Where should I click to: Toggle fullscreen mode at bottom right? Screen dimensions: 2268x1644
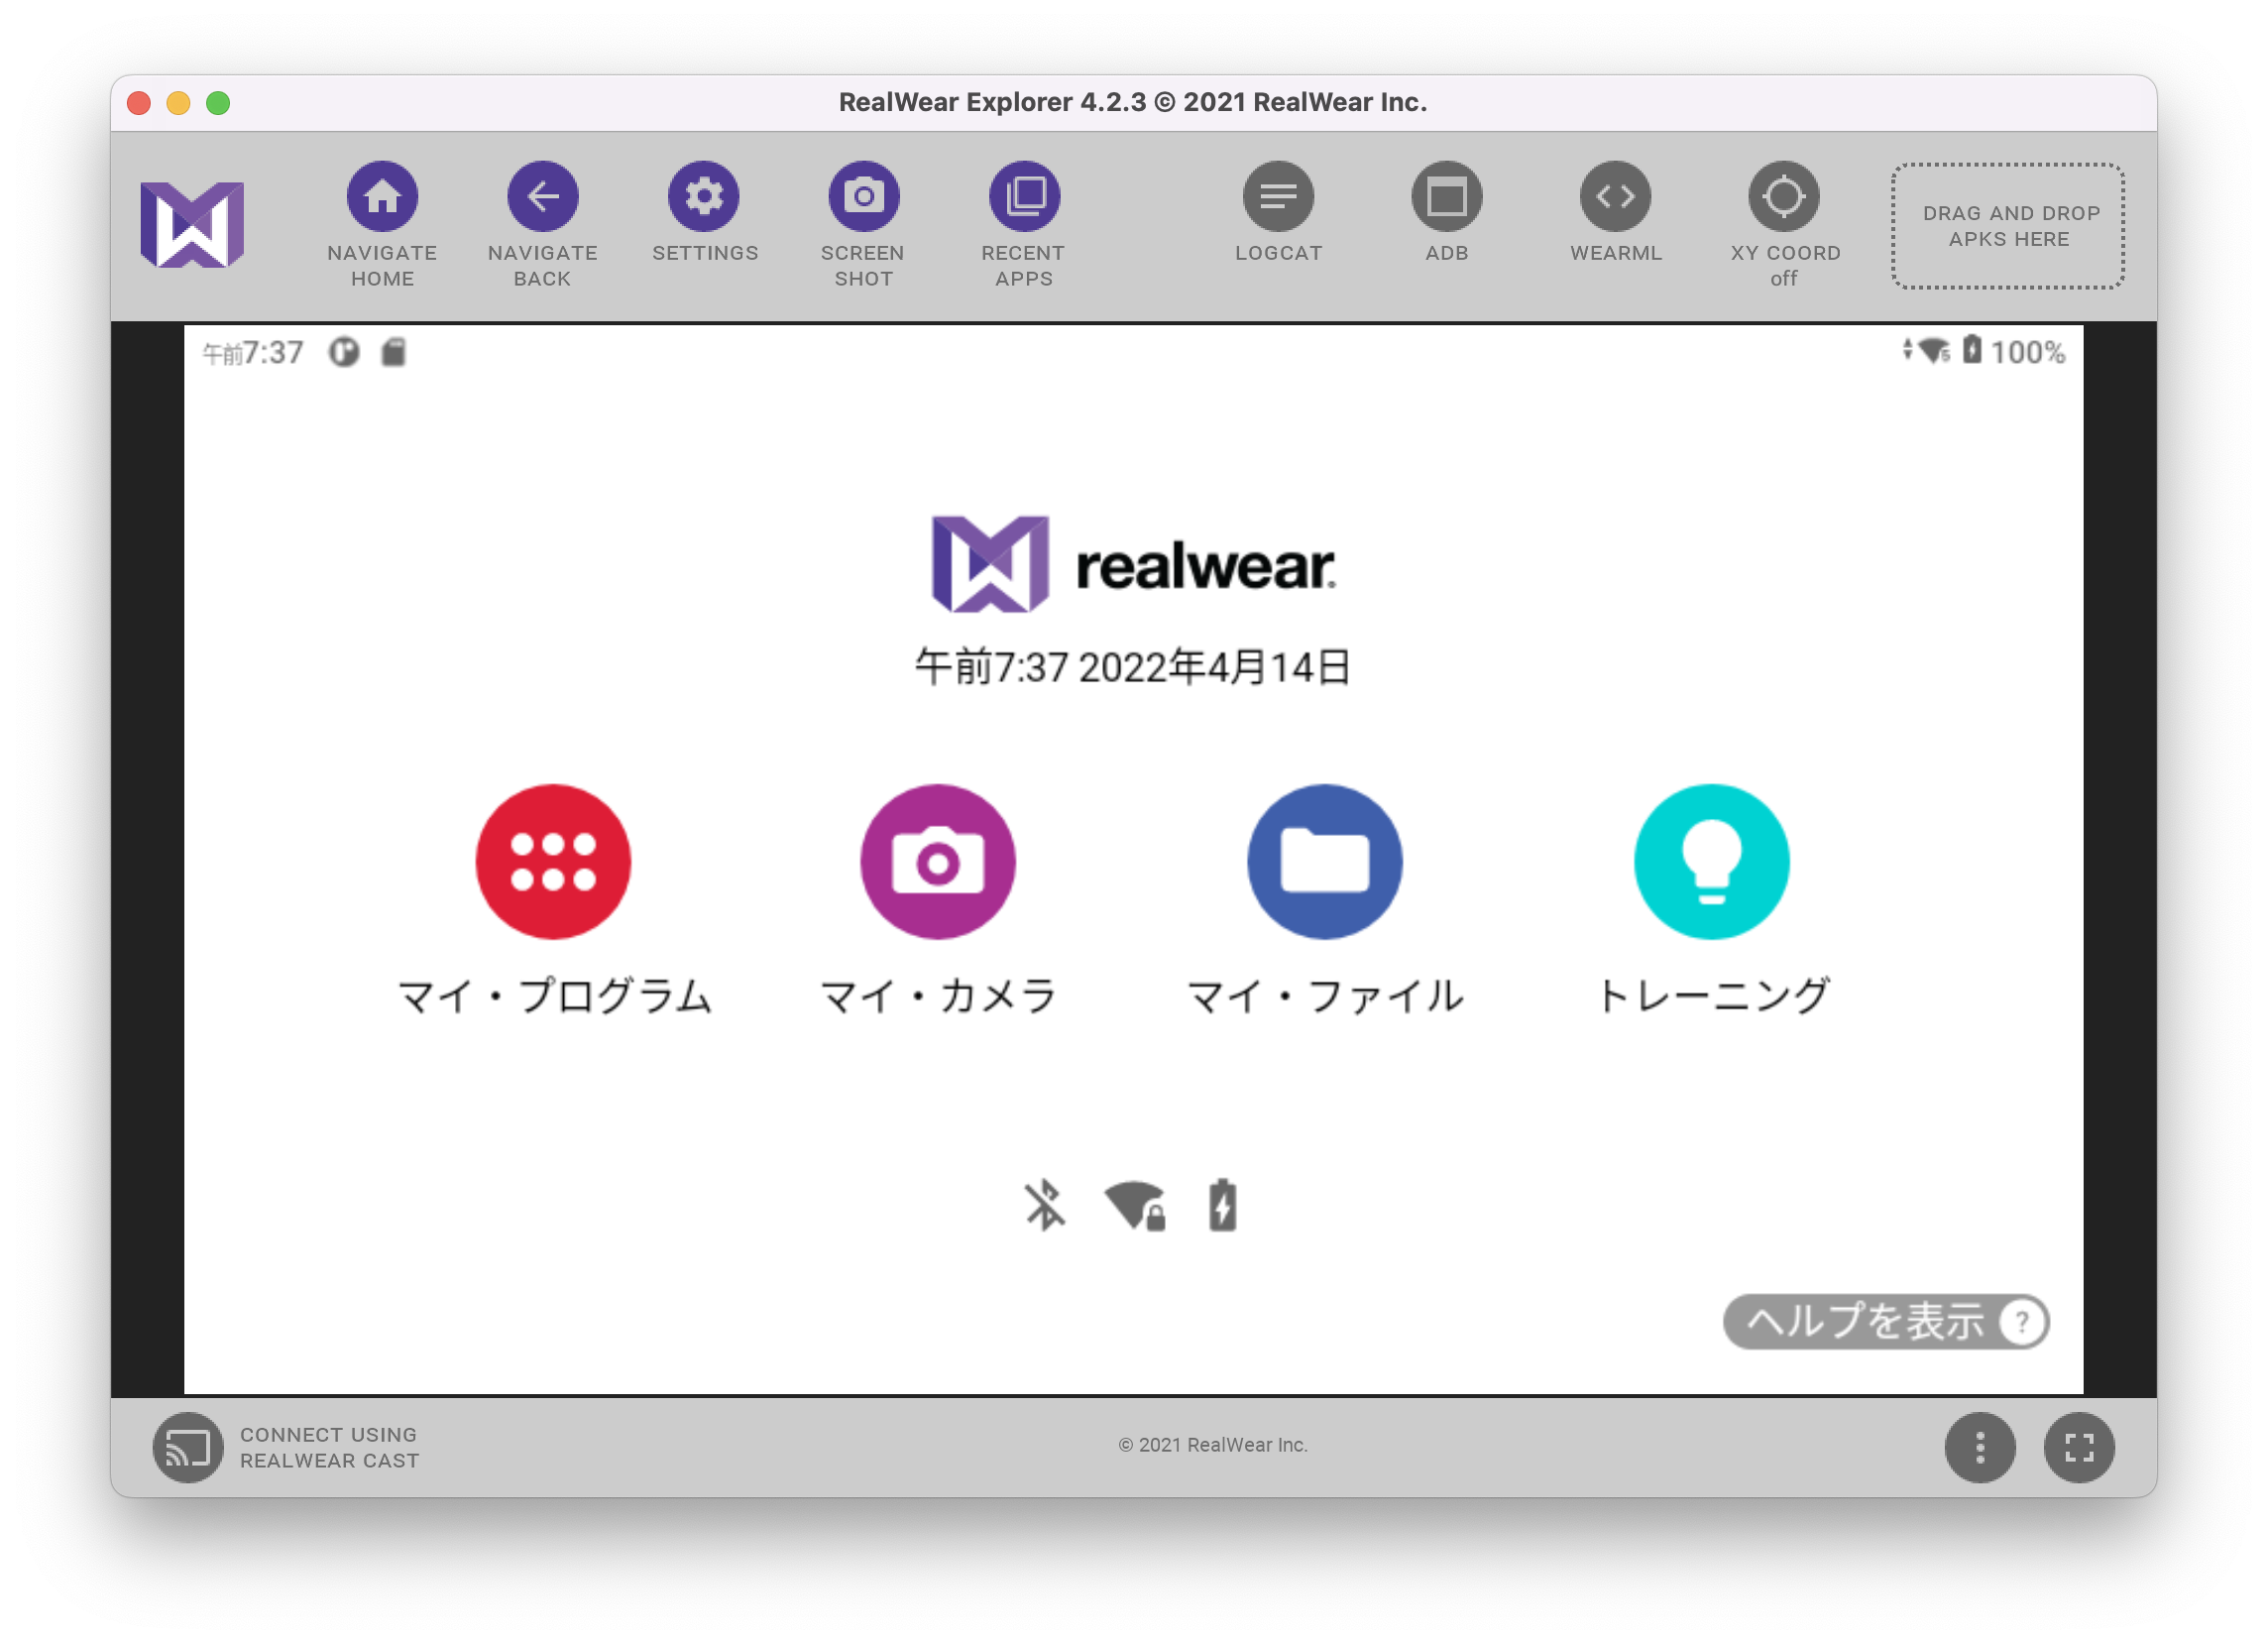[2079, 1447]
